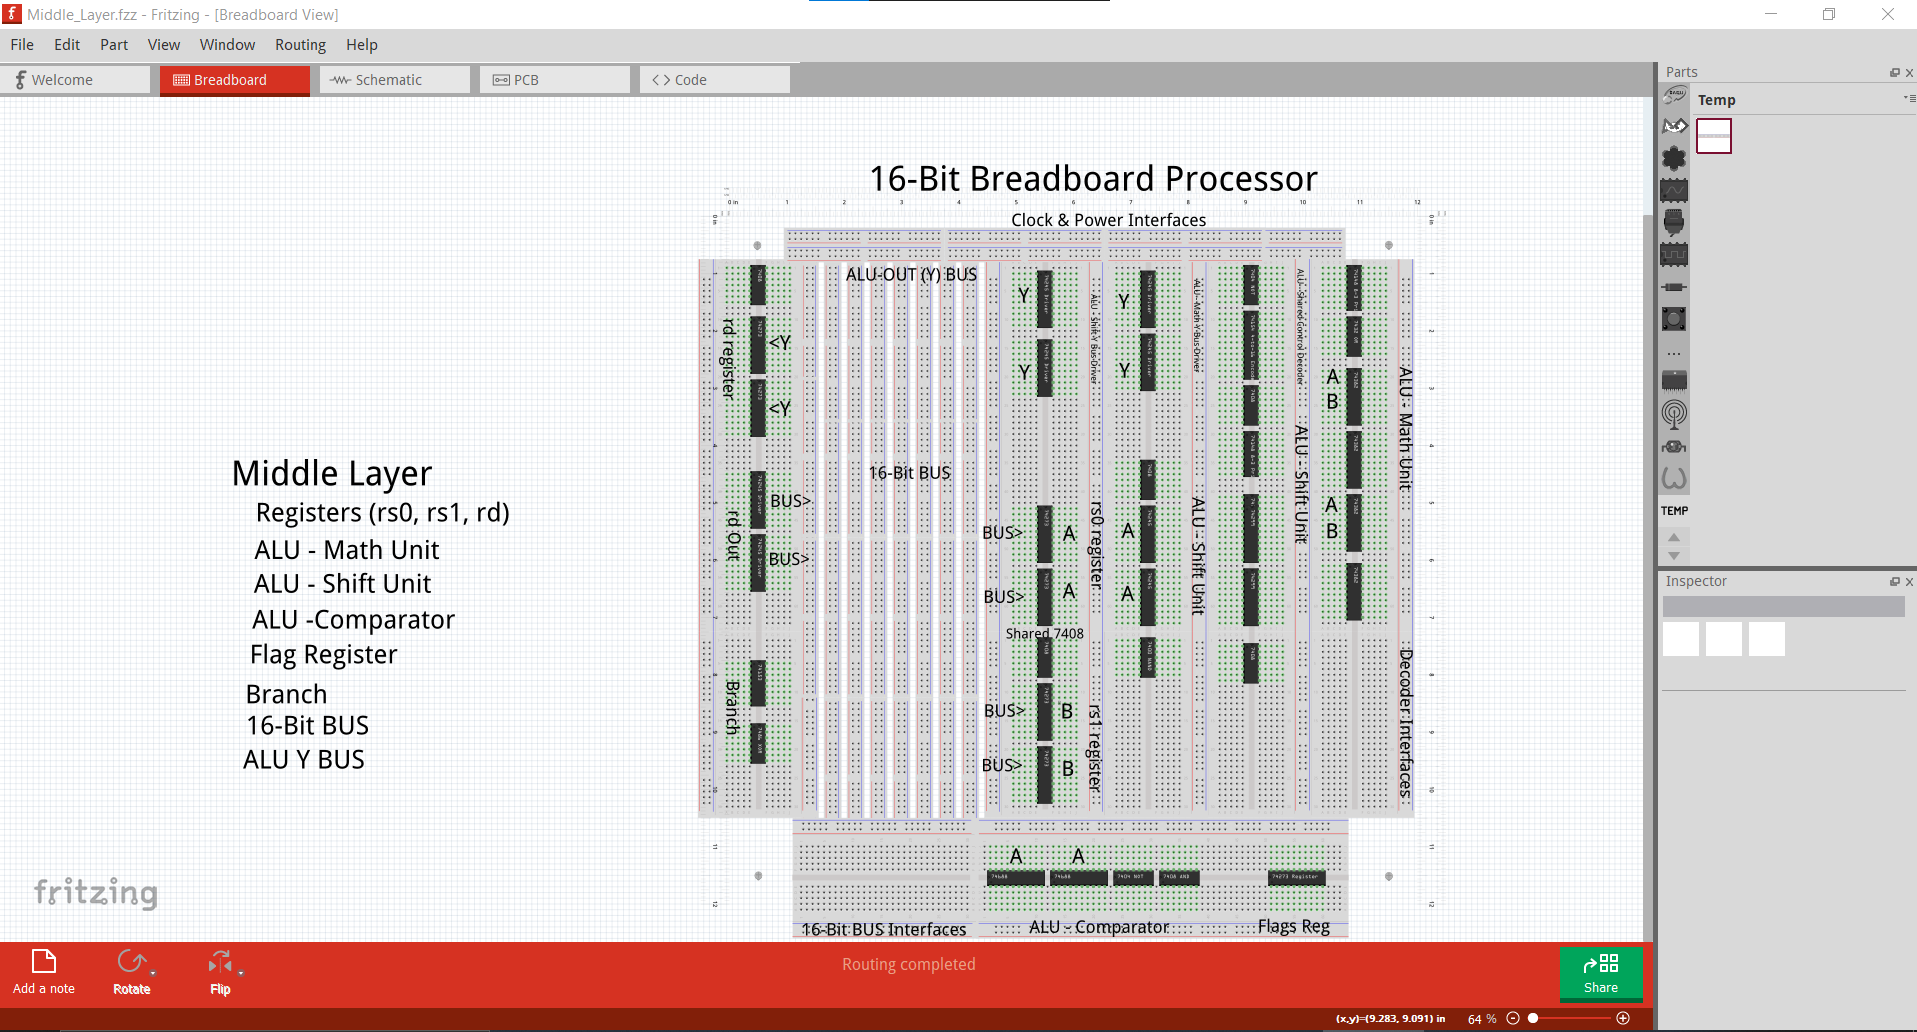1917x1032 pixels.
Task: Open the SMD chip parts bin icon
Action: [x=1674, y=380]
